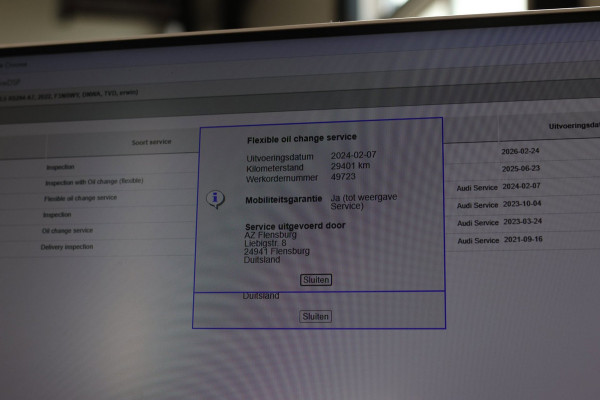Click the Liebigstr. 8 address line
Image resolution: width=600 pixels, height=400 pixels.
(265, 243)
